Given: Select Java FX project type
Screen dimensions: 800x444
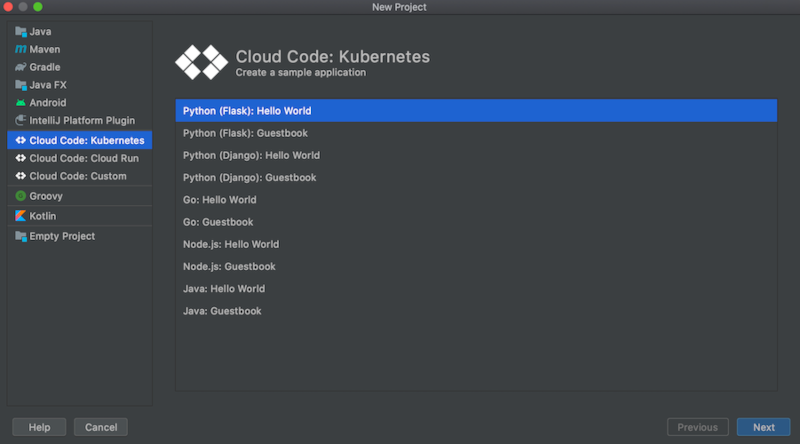Looking at the screenshot, I should click(x=47, y=85).
